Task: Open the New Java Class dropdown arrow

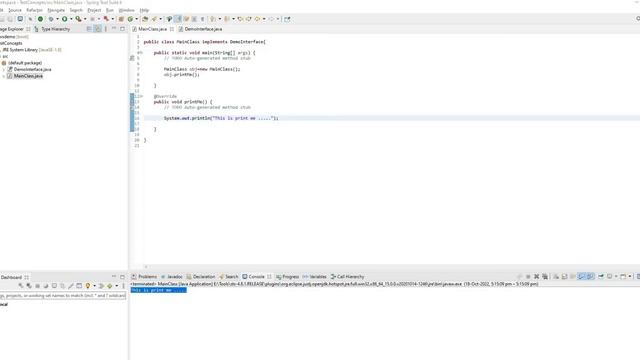Action: 136,19
